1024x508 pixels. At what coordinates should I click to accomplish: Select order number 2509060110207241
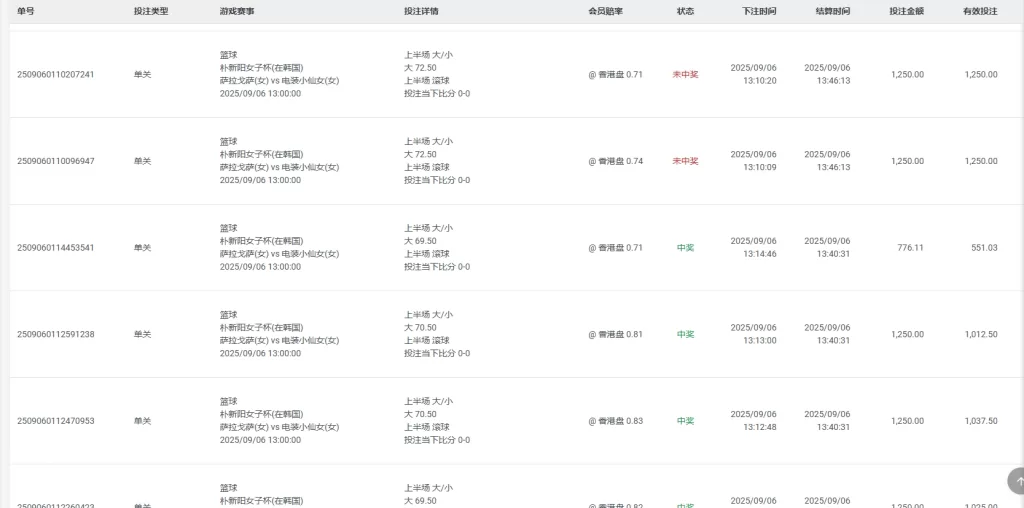pos(56,74)
